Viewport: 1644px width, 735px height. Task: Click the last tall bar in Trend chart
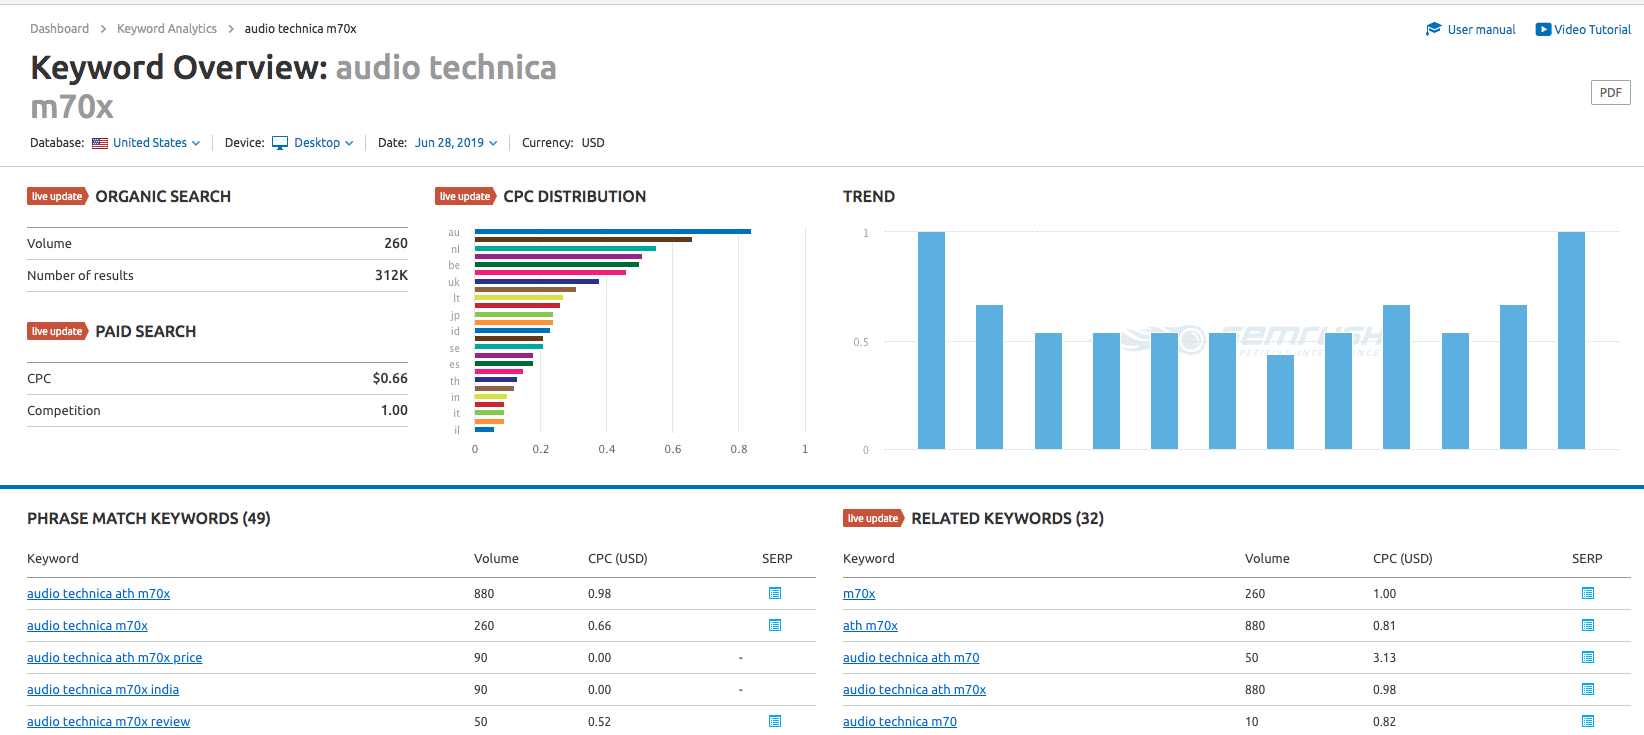click(x=1571, y=340)
